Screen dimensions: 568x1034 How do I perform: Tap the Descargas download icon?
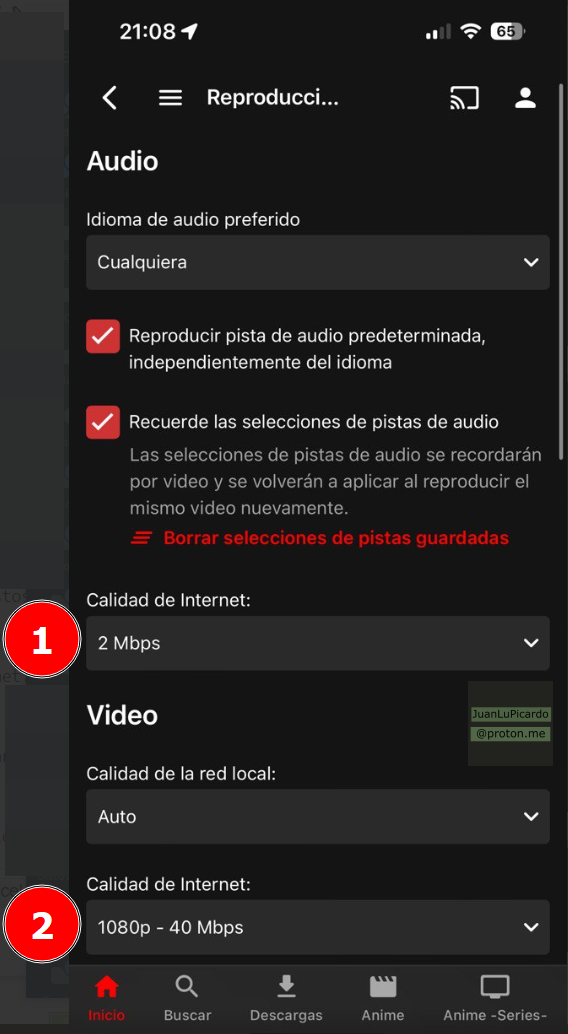tap(286, 987)
